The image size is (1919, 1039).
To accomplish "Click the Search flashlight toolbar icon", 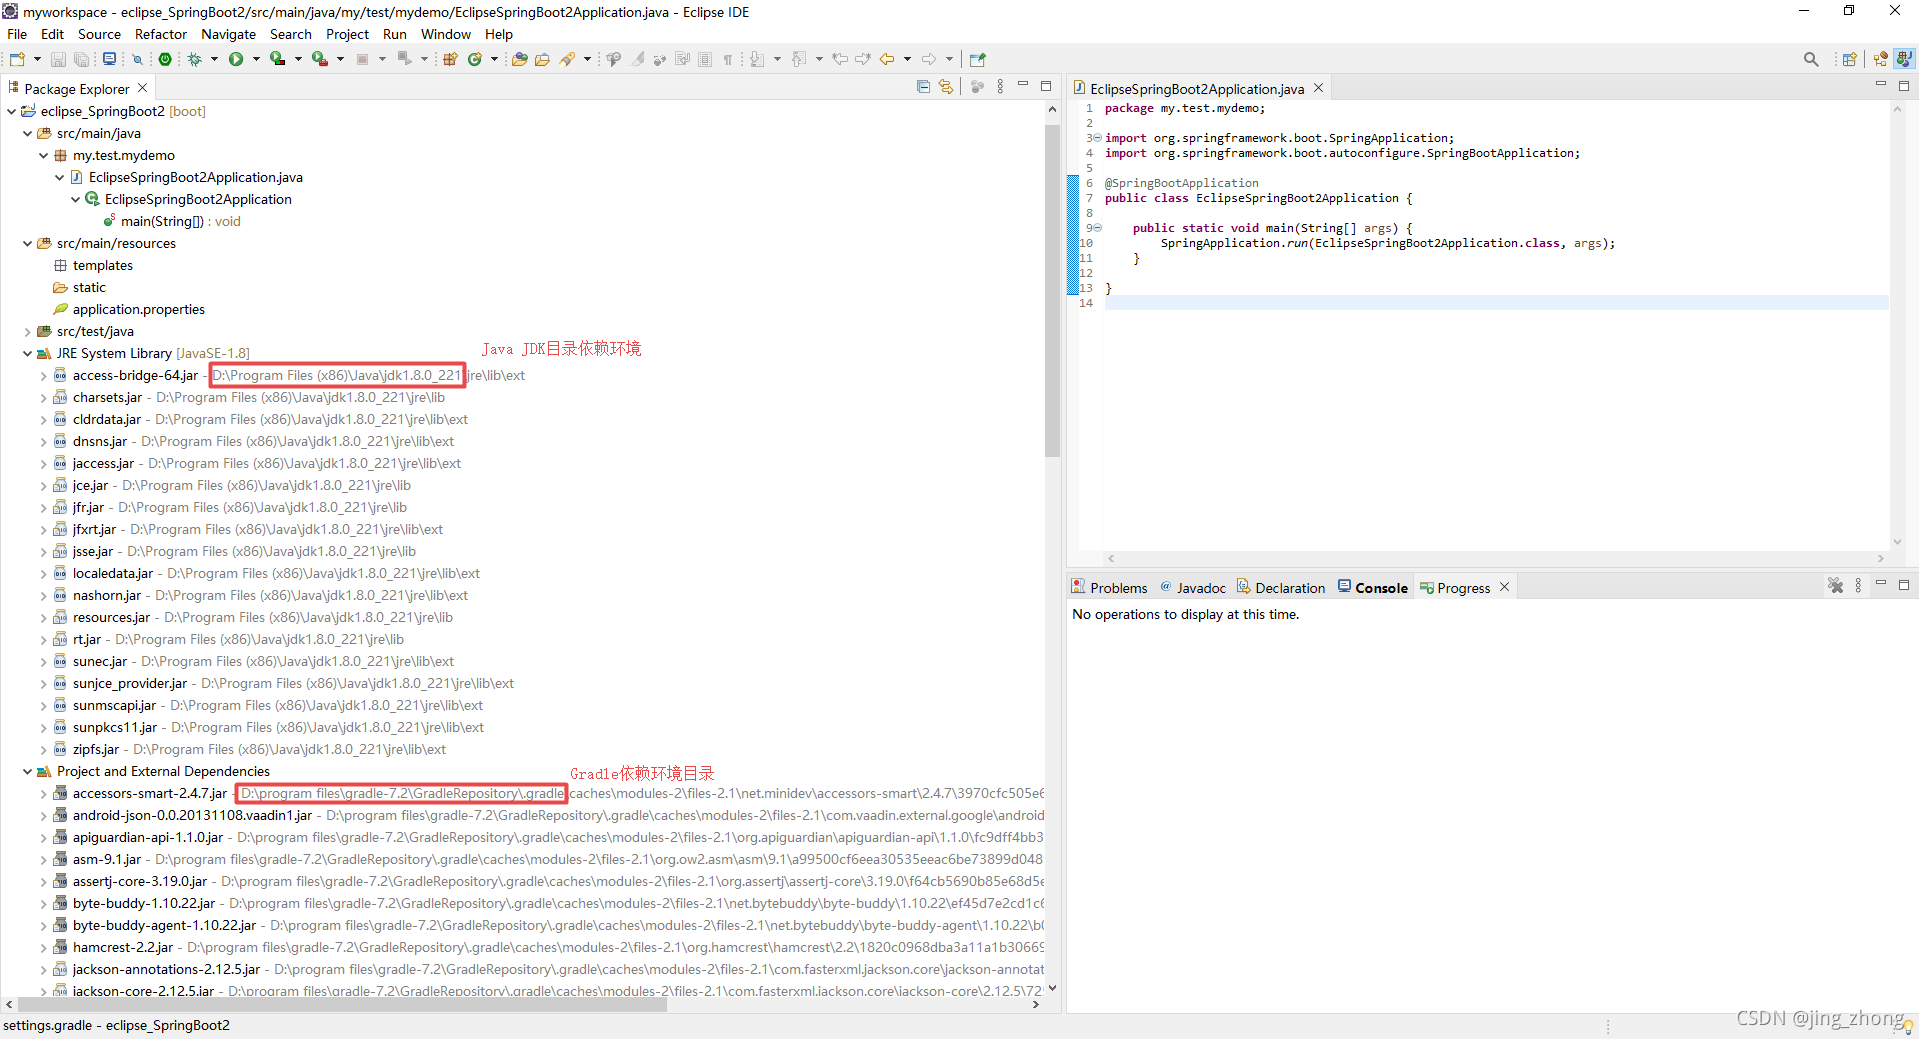I will (568, 59).
